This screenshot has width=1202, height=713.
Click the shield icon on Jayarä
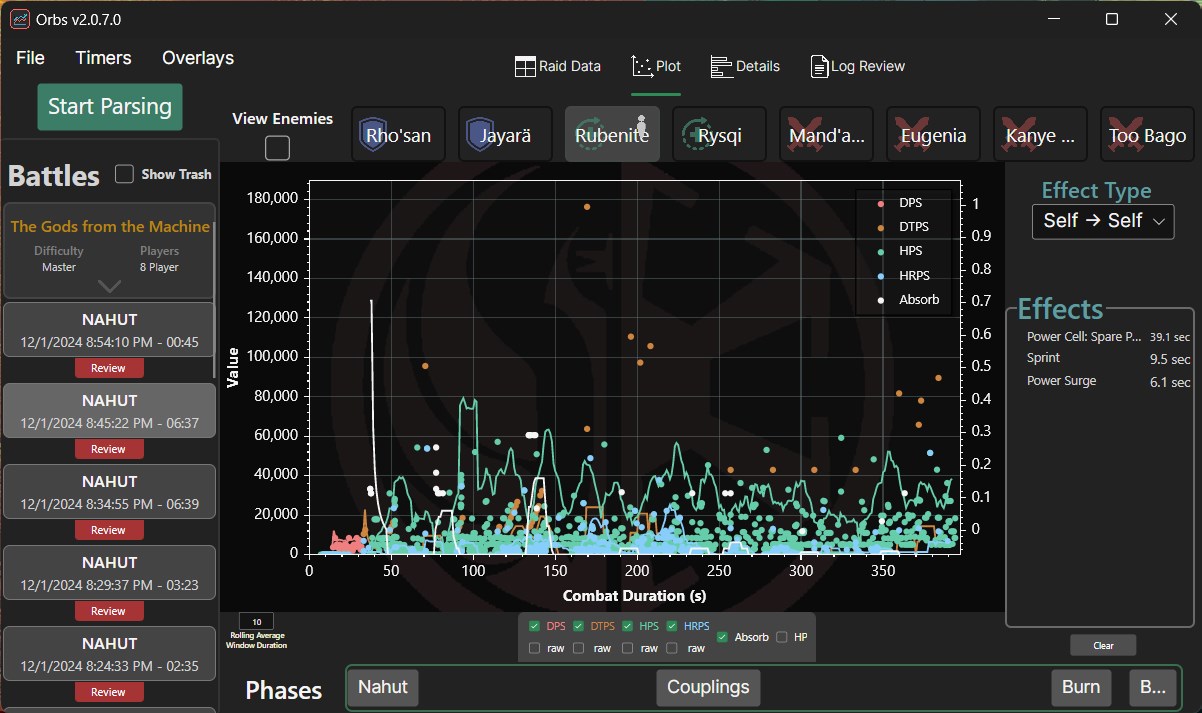coord(480,135)
